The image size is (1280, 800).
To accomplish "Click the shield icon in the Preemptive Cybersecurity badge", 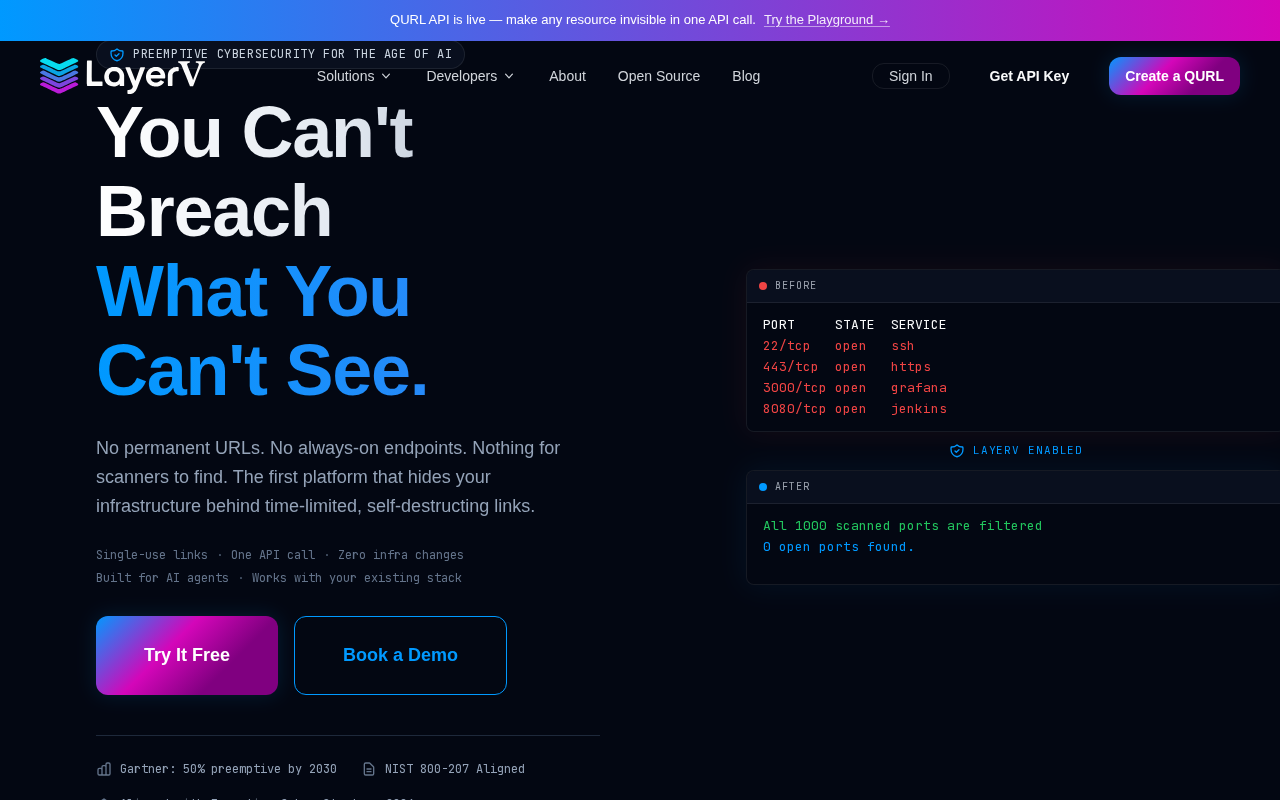I will pos(117,55).
